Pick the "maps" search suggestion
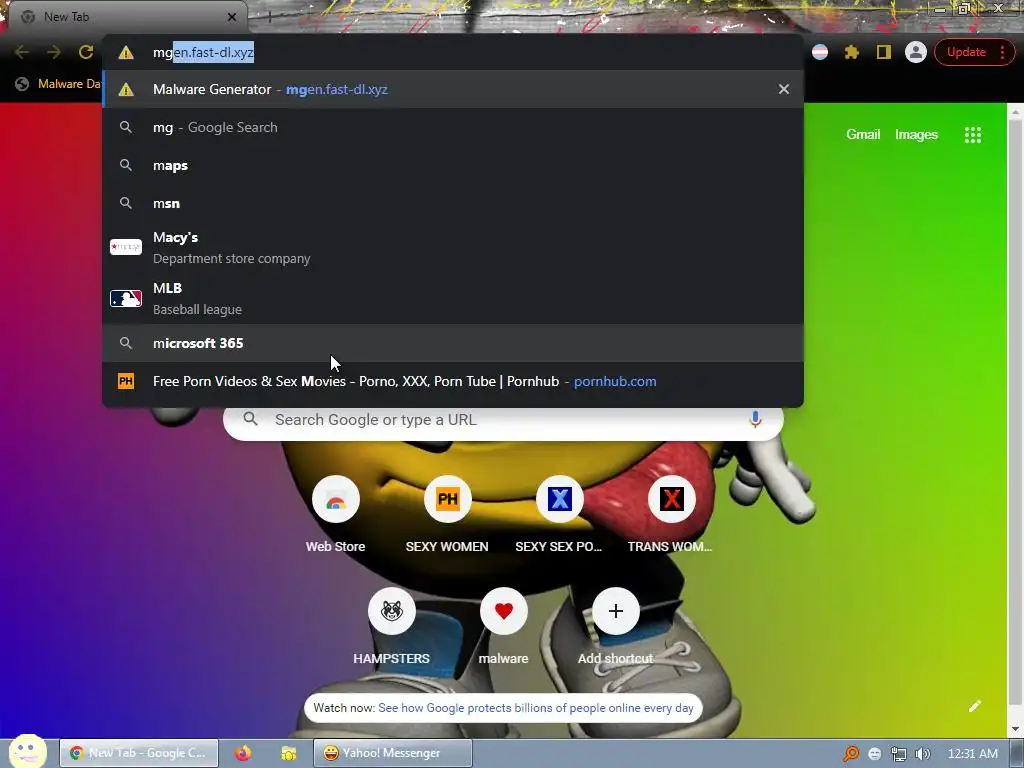1024x768 pixels. click(453, 165)
